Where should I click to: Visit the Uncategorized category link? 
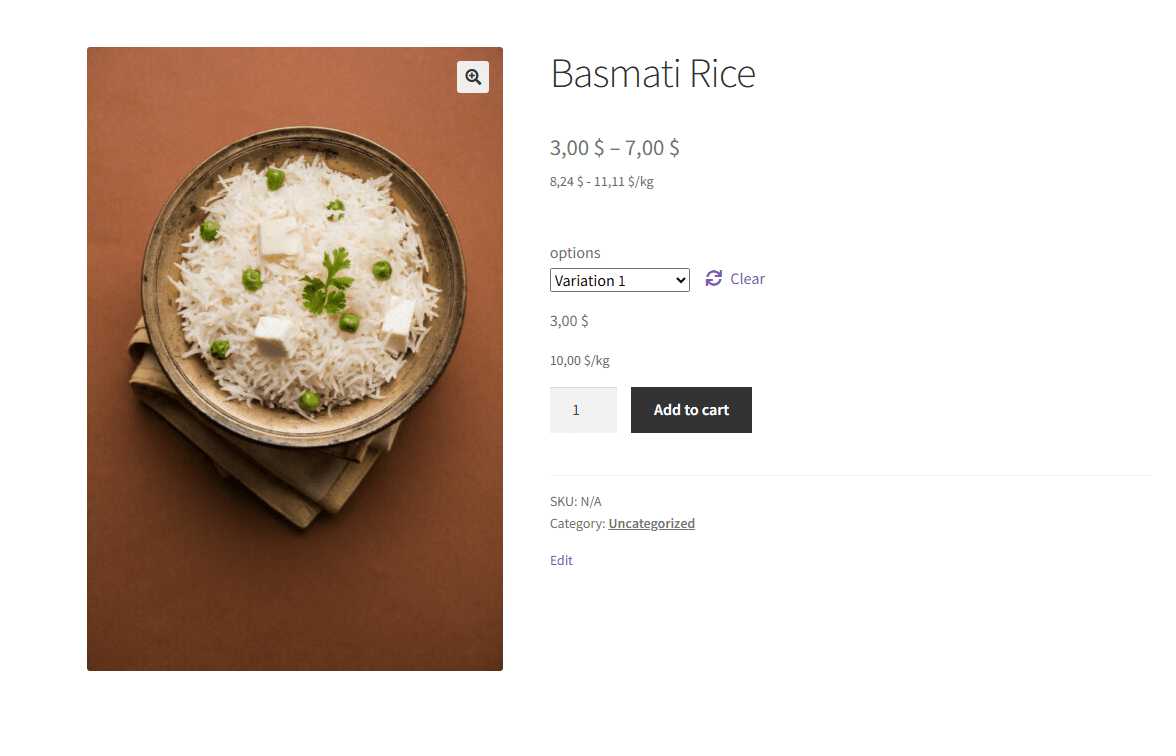(x=651, y=522)
